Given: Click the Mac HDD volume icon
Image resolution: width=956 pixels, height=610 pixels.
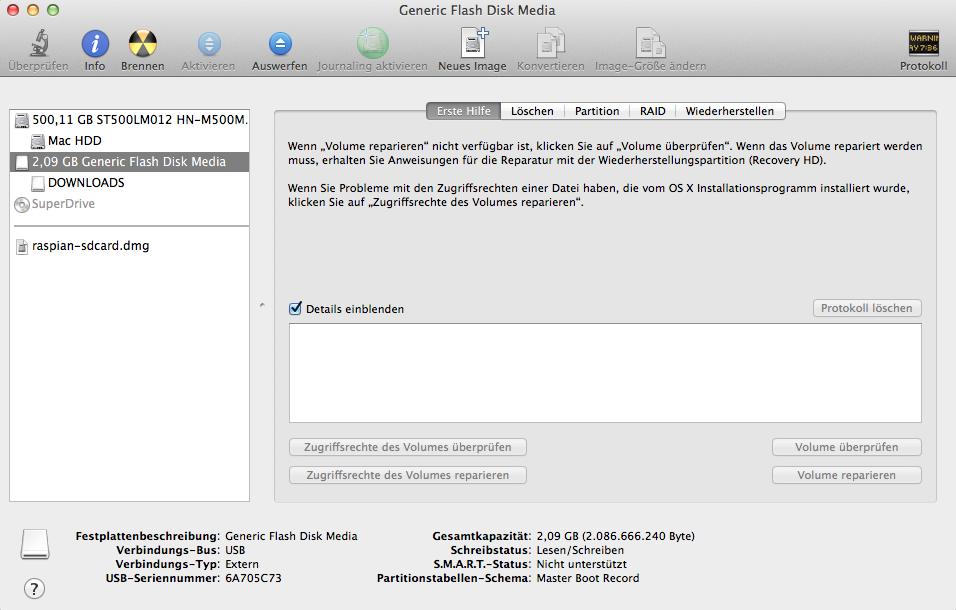Looking at the screenshot, I should pos(38,141).
